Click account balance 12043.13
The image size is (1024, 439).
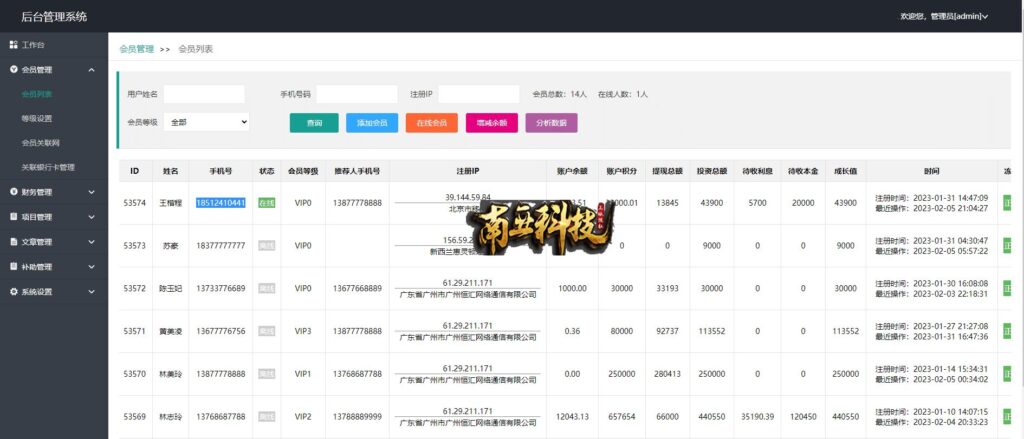(x=572, y=417)
